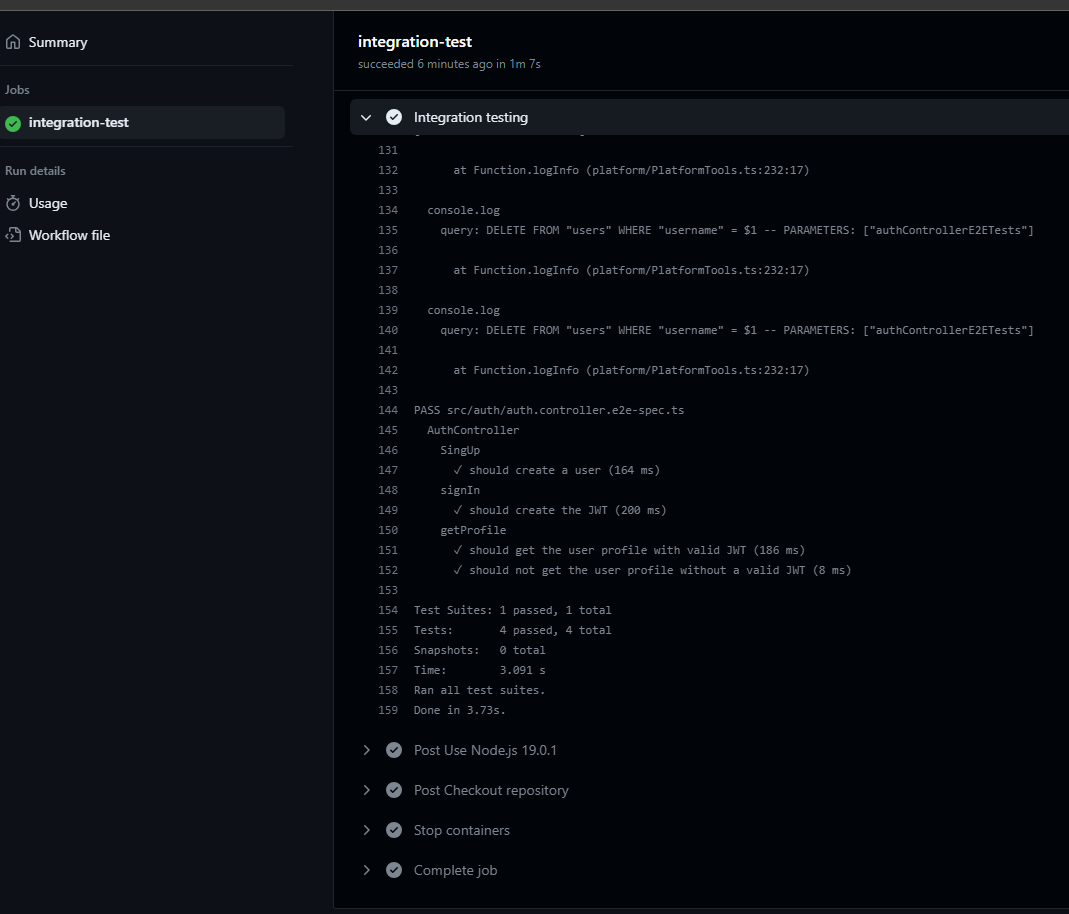The height and width of the screenshot is (914, 1069).
Task: Click 'succeeded 6 minutes ago in 1m 7s' text
Action: (449, 64)
